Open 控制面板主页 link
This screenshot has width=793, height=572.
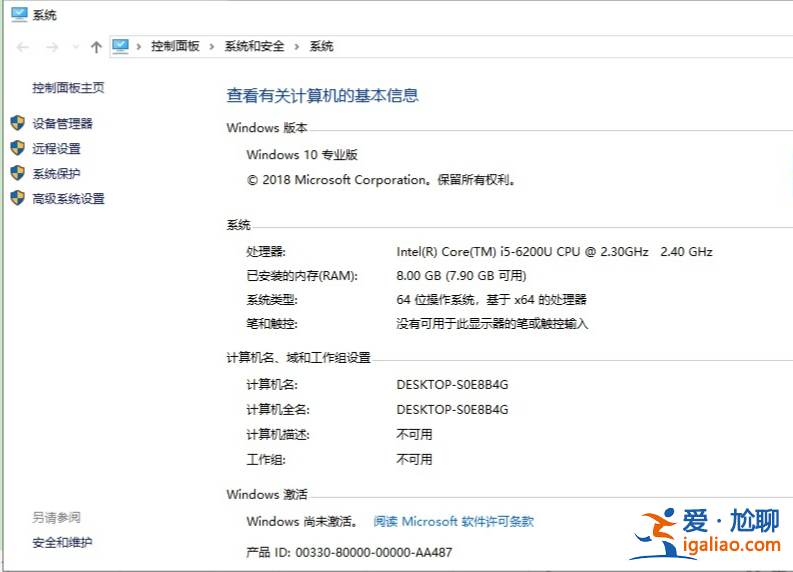click(68, 88)
